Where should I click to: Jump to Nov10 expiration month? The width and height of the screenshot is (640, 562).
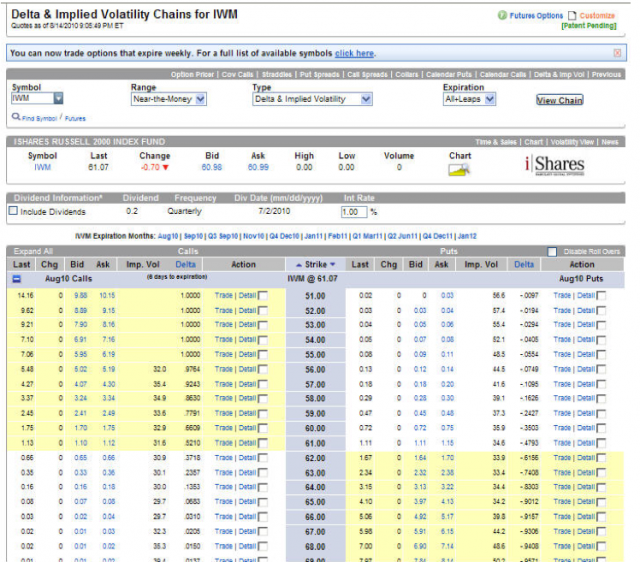(253, 236)
